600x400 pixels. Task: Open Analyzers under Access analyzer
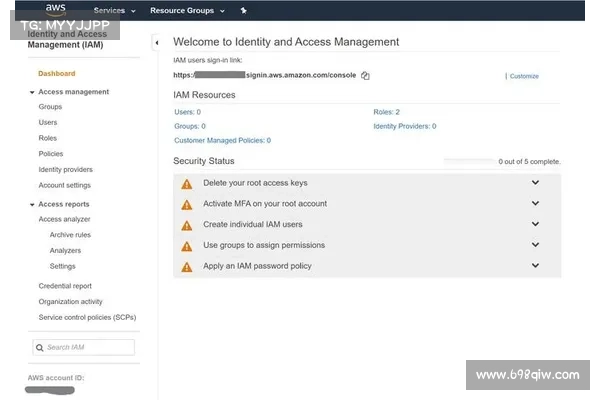click(x=65, y=251)
